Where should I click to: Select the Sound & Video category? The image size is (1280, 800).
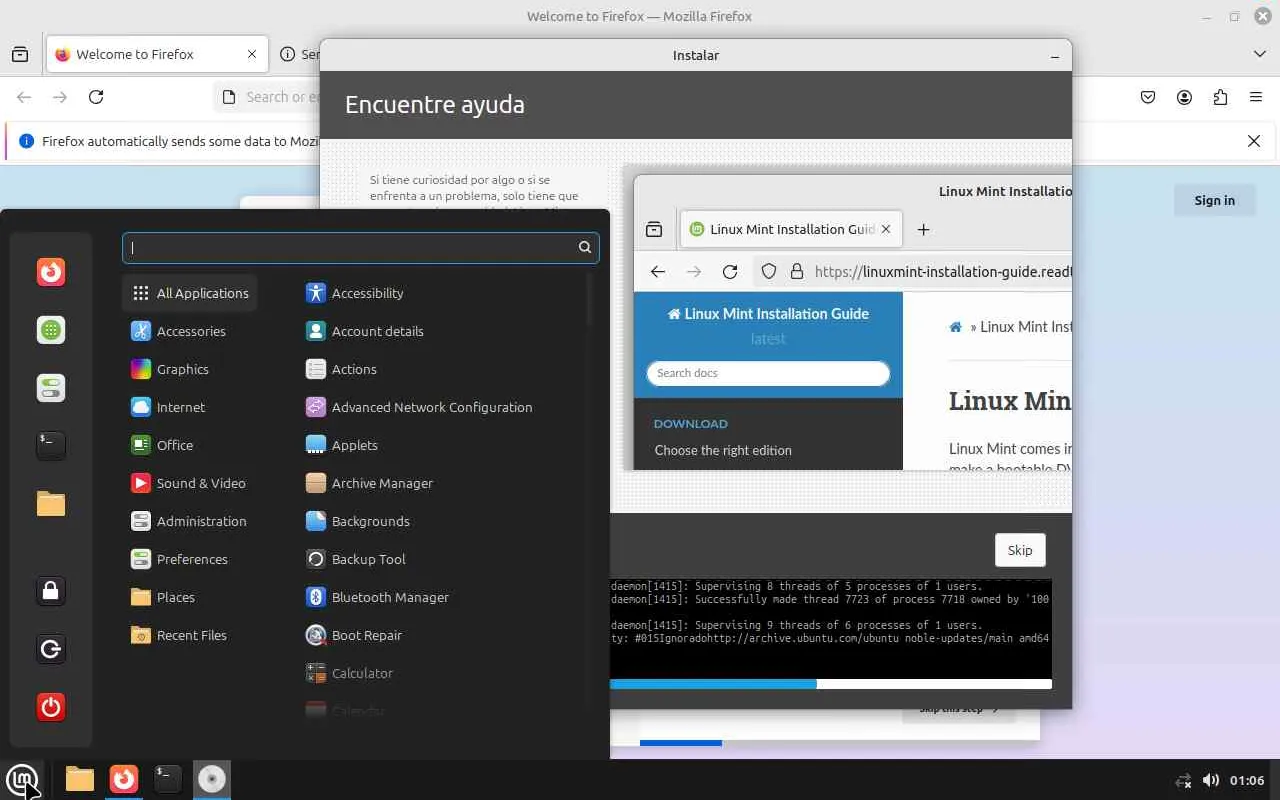190,483
